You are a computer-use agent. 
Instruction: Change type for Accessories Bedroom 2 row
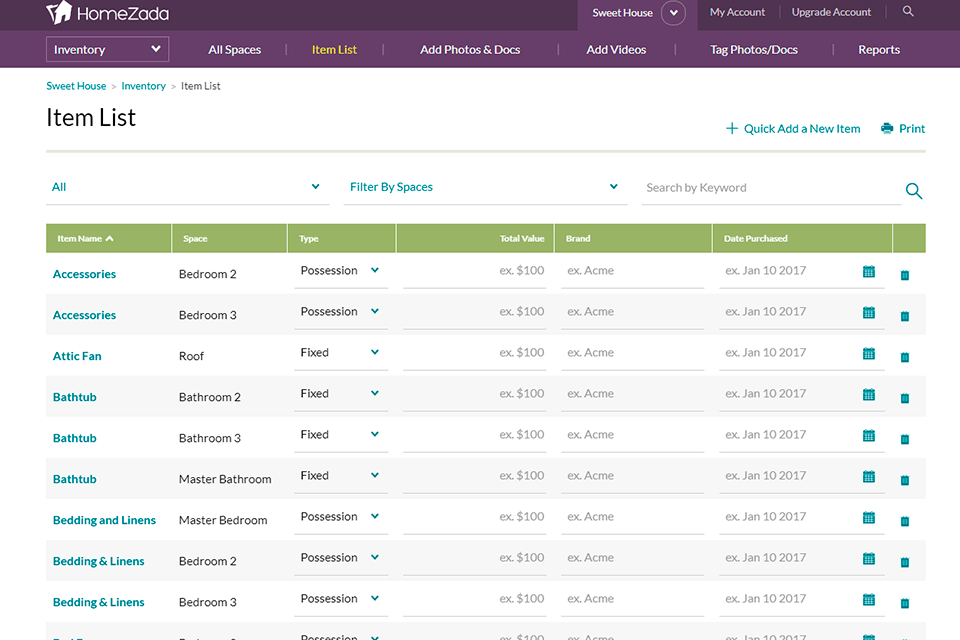340,271
